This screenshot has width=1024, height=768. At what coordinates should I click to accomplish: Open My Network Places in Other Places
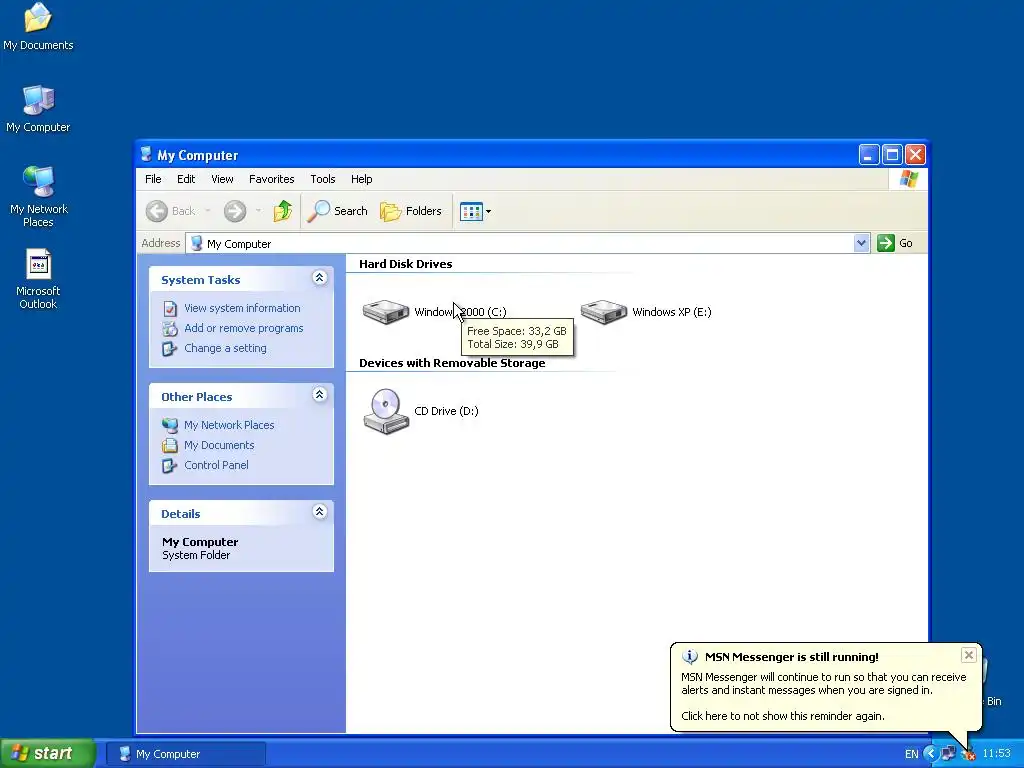coord(229,425)
